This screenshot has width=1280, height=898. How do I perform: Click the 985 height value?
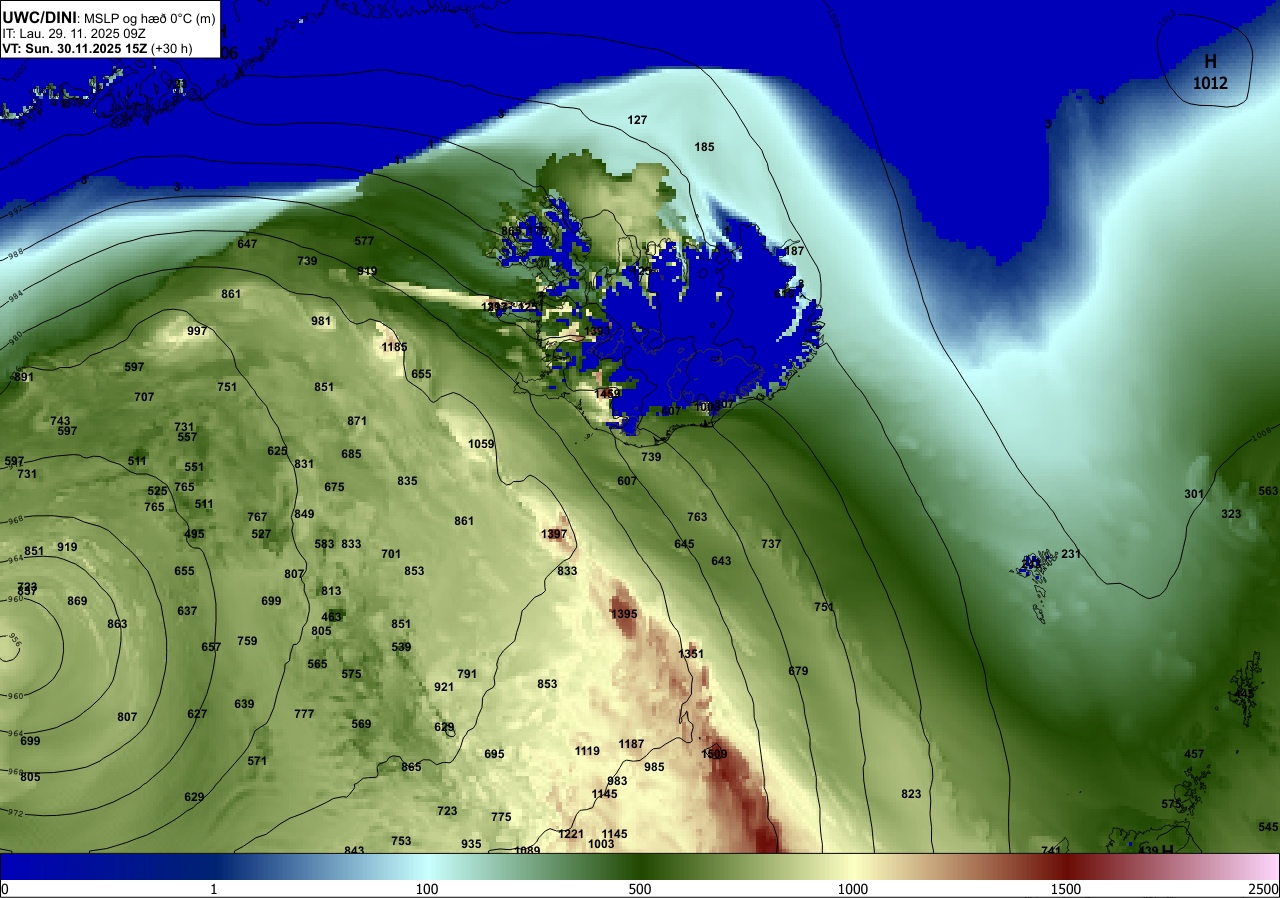click(654, 767)
